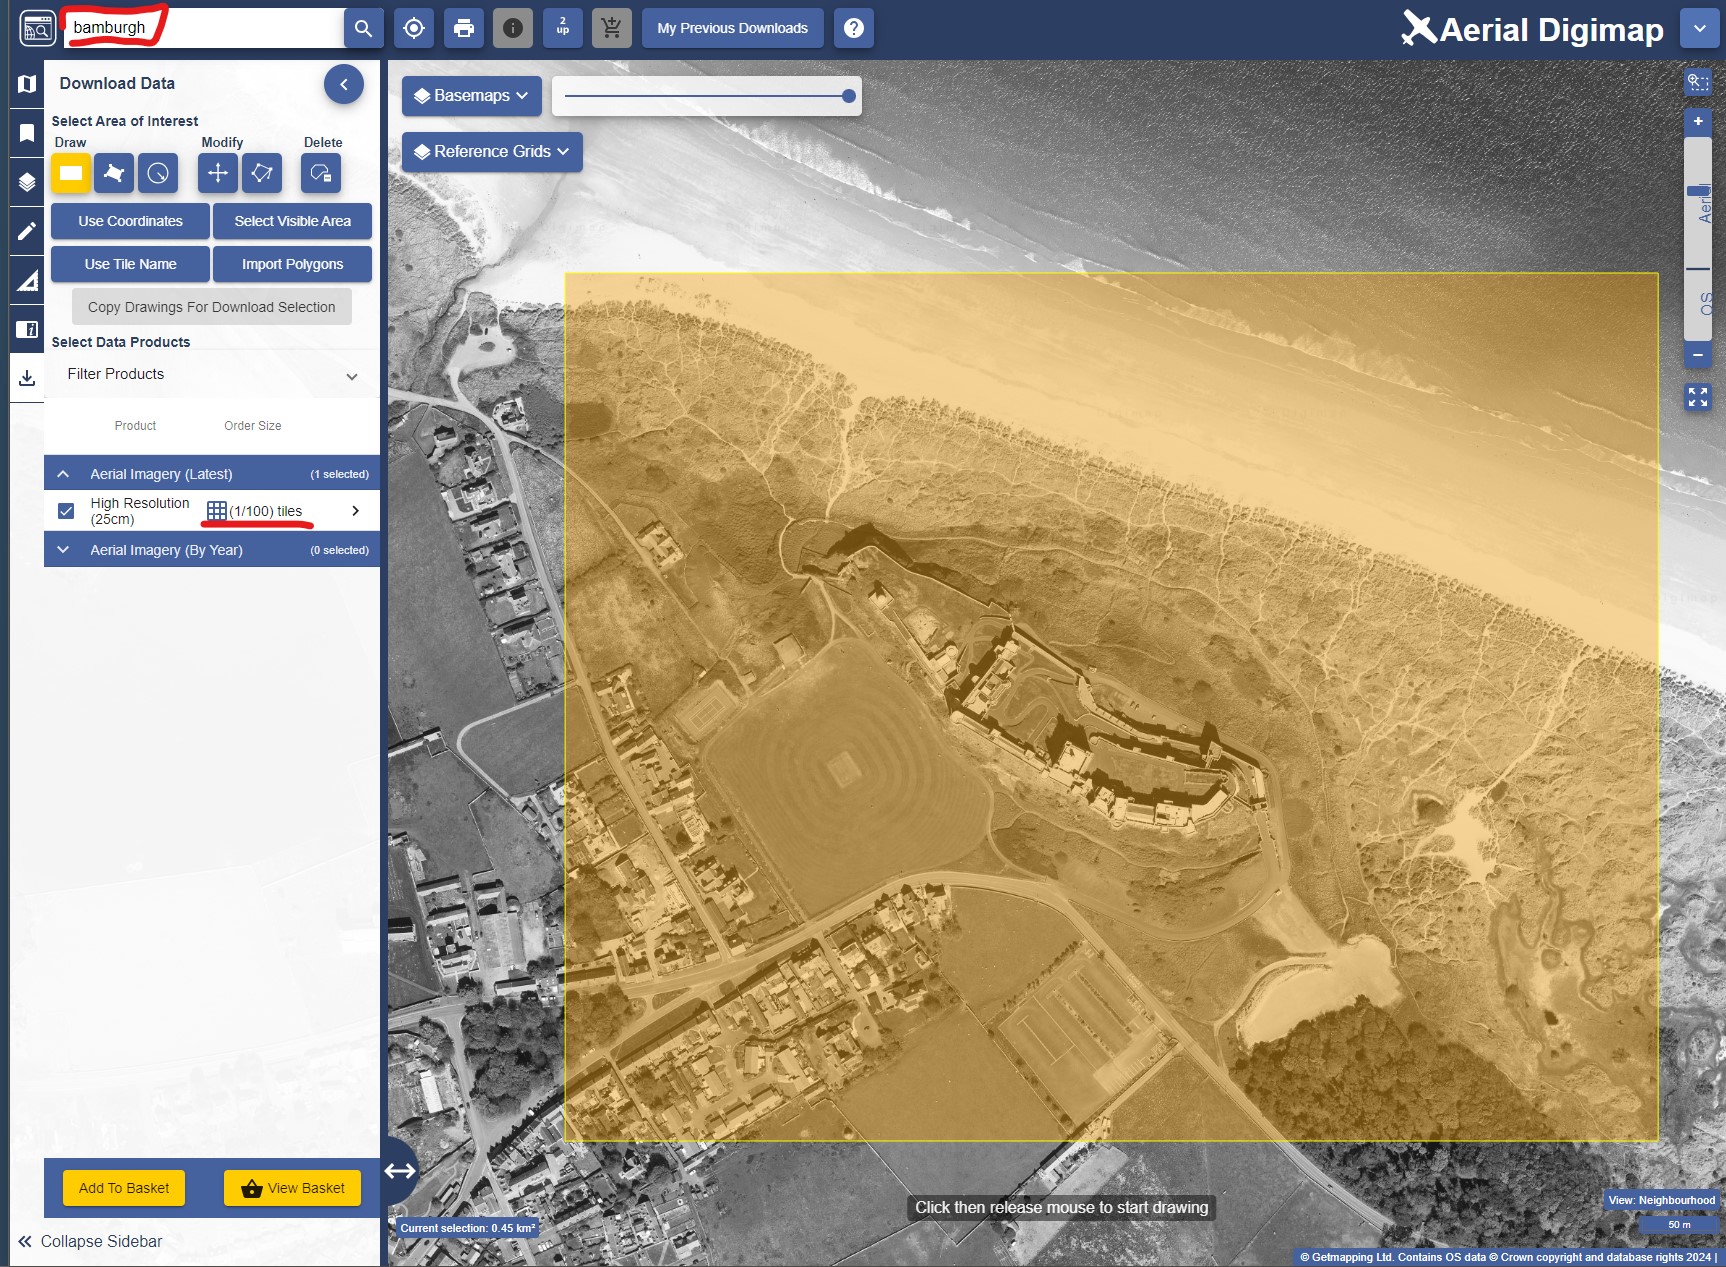Select the draw rectangle tool

(71, 173)
